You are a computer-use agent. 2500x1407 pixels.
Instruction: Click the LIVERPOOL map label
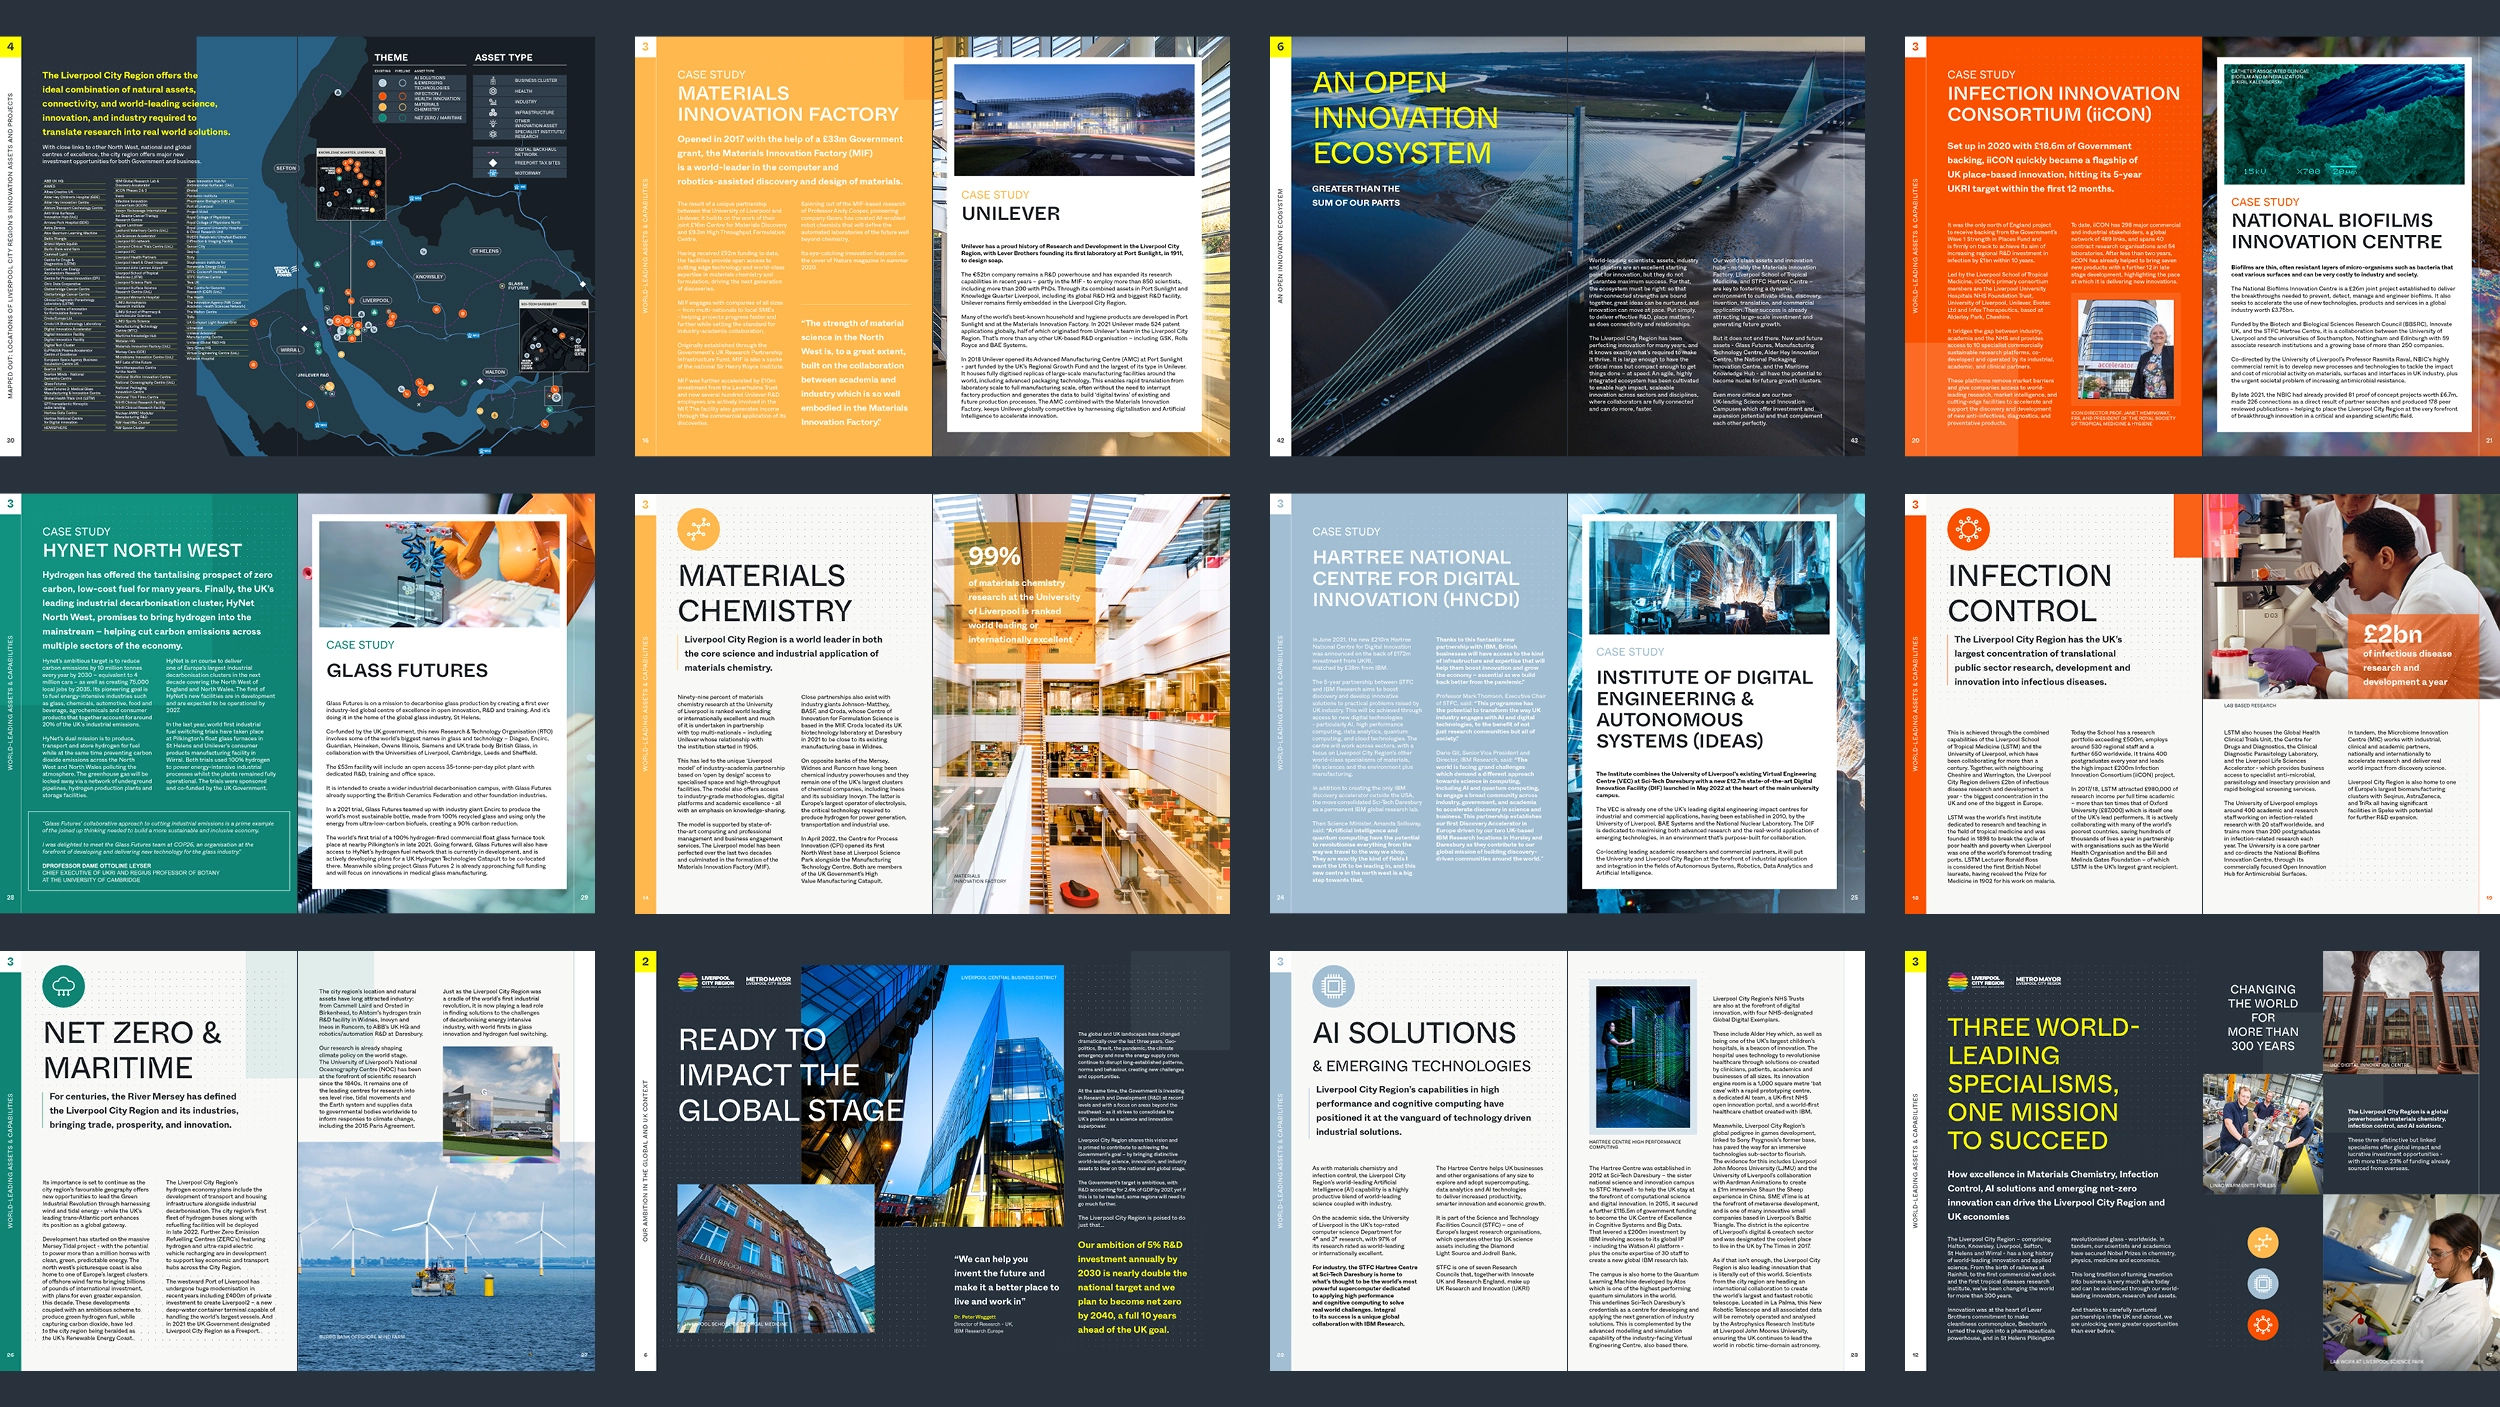tap(376, 300)
